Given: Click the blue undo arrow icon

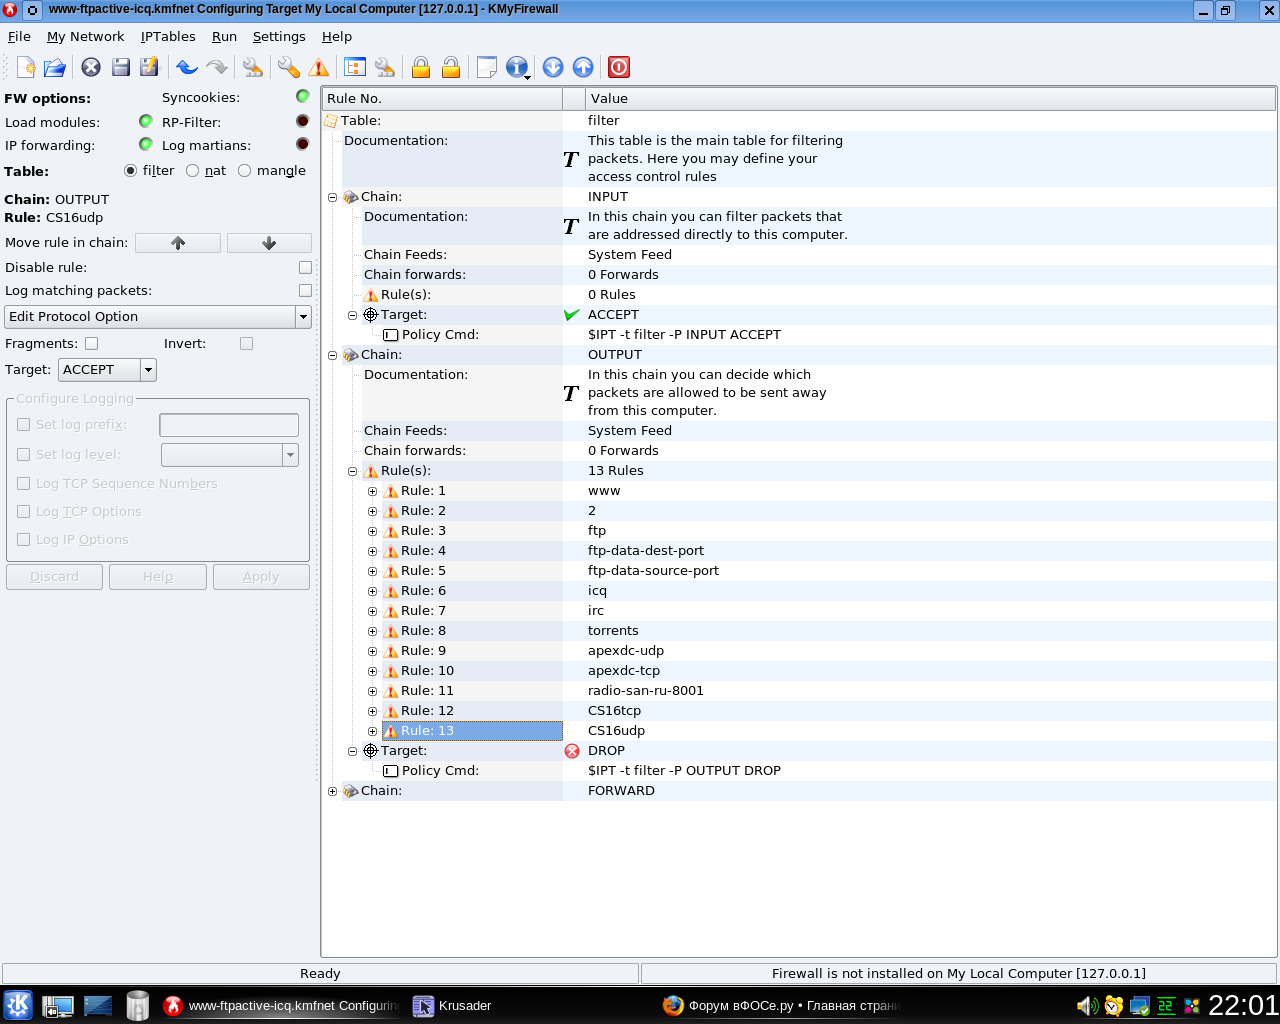Looking at the screenshot, I should pyautogui.click(x=187, y=67).
